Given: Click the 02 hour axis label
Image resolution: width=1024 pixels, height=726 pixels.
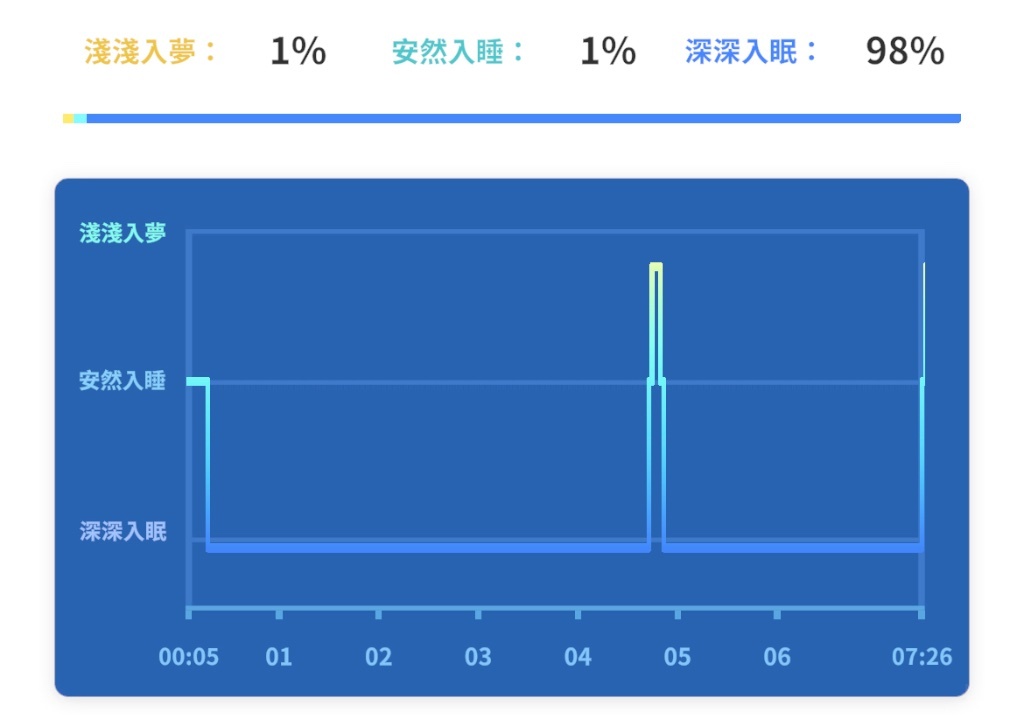Looking at the screenshot, I should pos(379,657).
